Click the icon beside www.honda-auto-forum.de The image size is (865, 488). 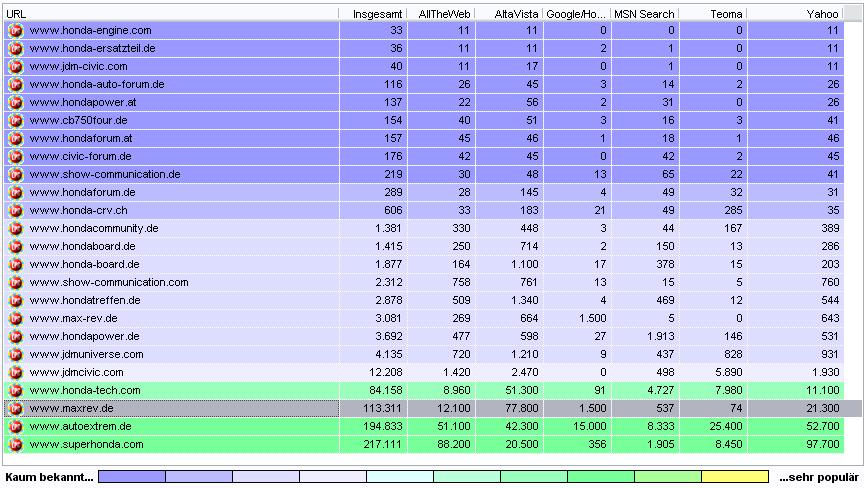click(x=15, y=84)
